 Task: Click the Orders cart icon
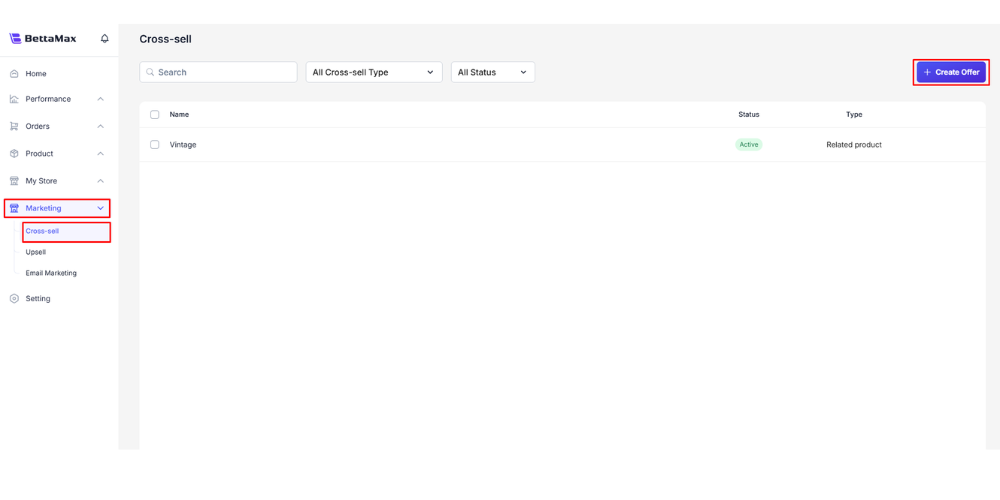(x=14, y=126)
